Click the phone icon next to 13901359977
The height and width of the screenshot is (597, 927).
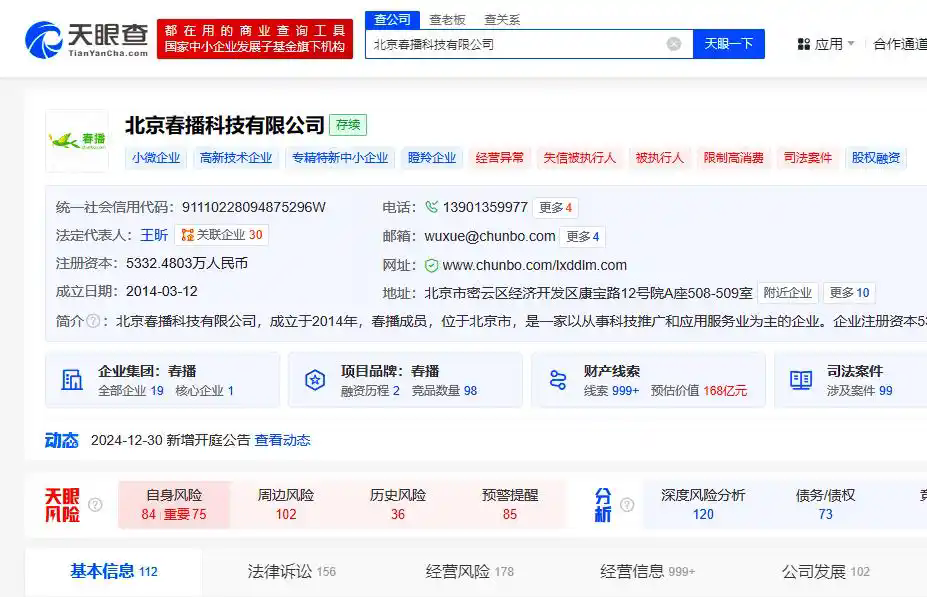pos(432,207)
